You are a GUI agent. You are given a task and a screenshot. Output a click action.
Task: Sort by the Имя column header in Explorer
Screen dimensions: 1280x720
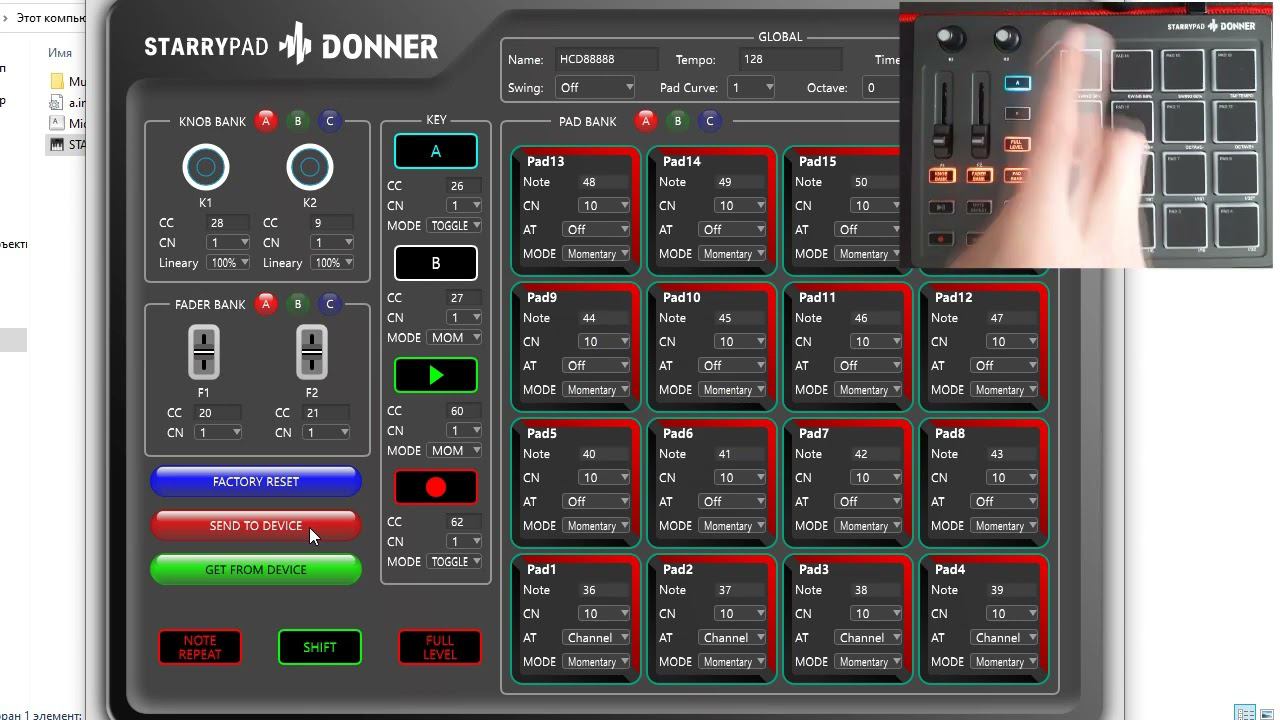coord(60,52)
